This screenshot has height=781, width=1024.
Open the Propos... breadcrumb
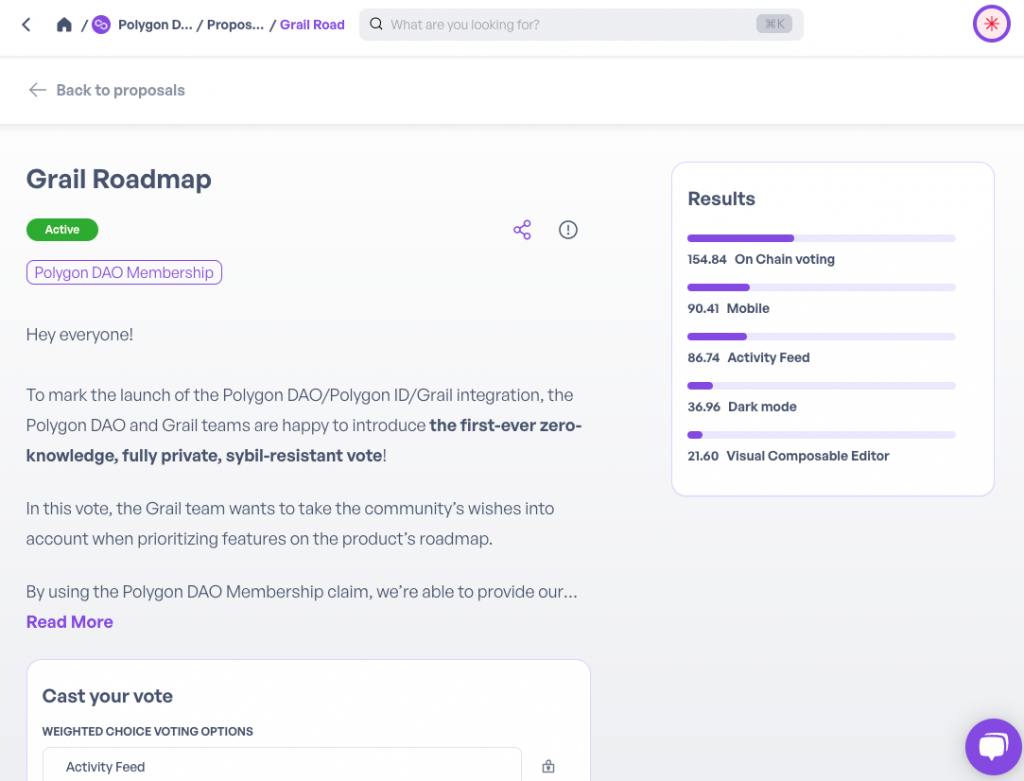point(236,25)
